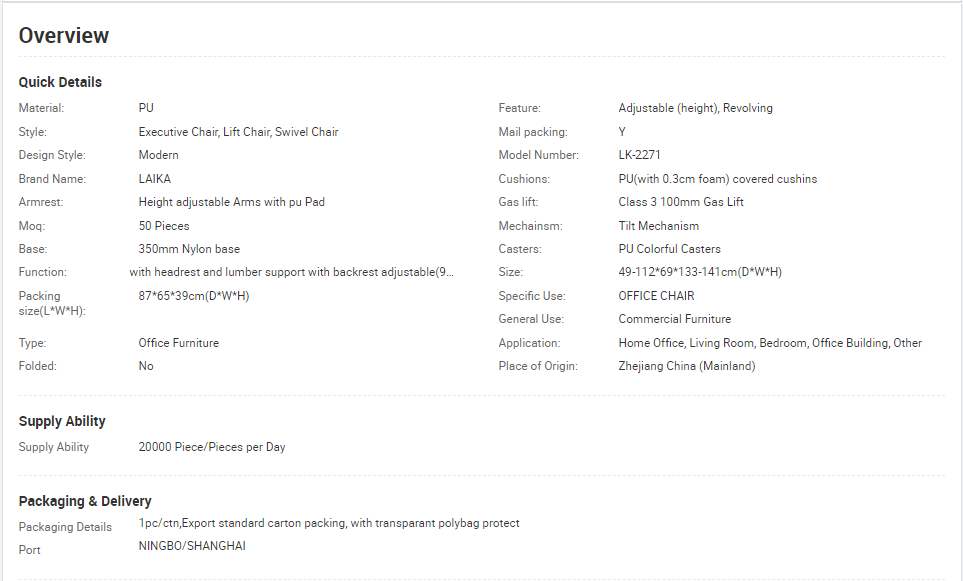
Task: Click the Packaging Details description text
Action: point(329,523)
